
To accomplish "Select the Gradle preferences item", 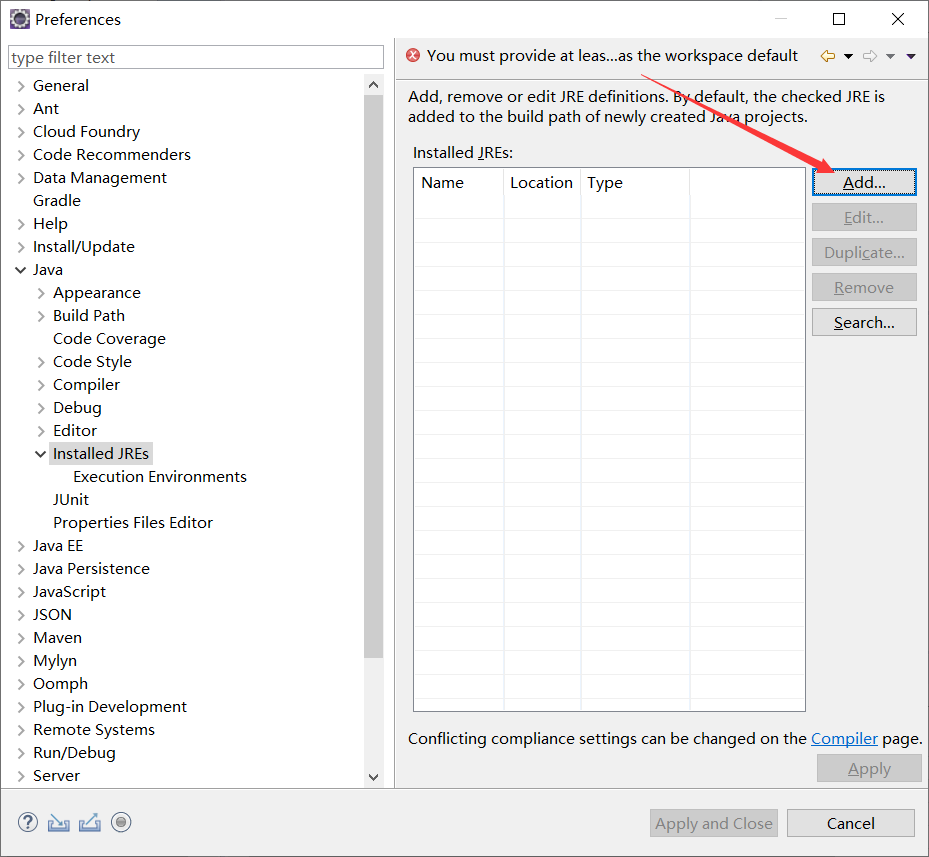I will [x=56, y=201].
